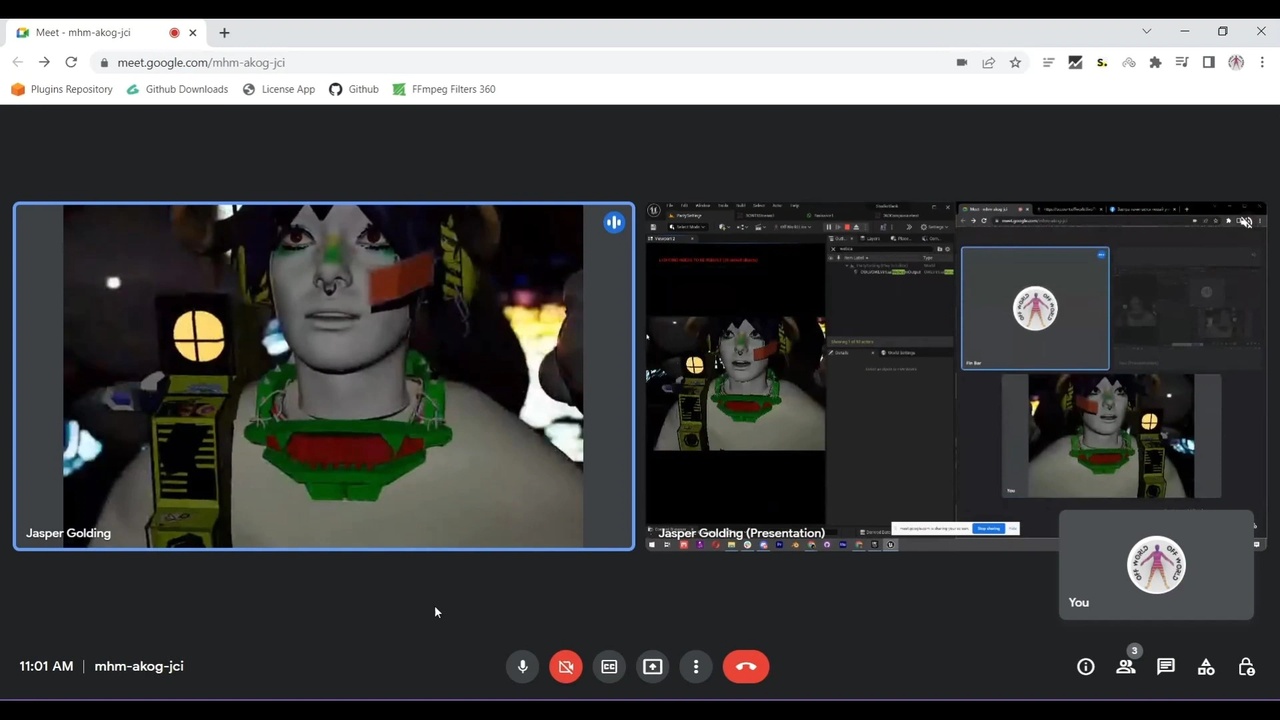Viewport: 1280px width, 720px height.
Task: Click the speaking indicator on Jasper's tile
Action: click(x=614, y=223)
